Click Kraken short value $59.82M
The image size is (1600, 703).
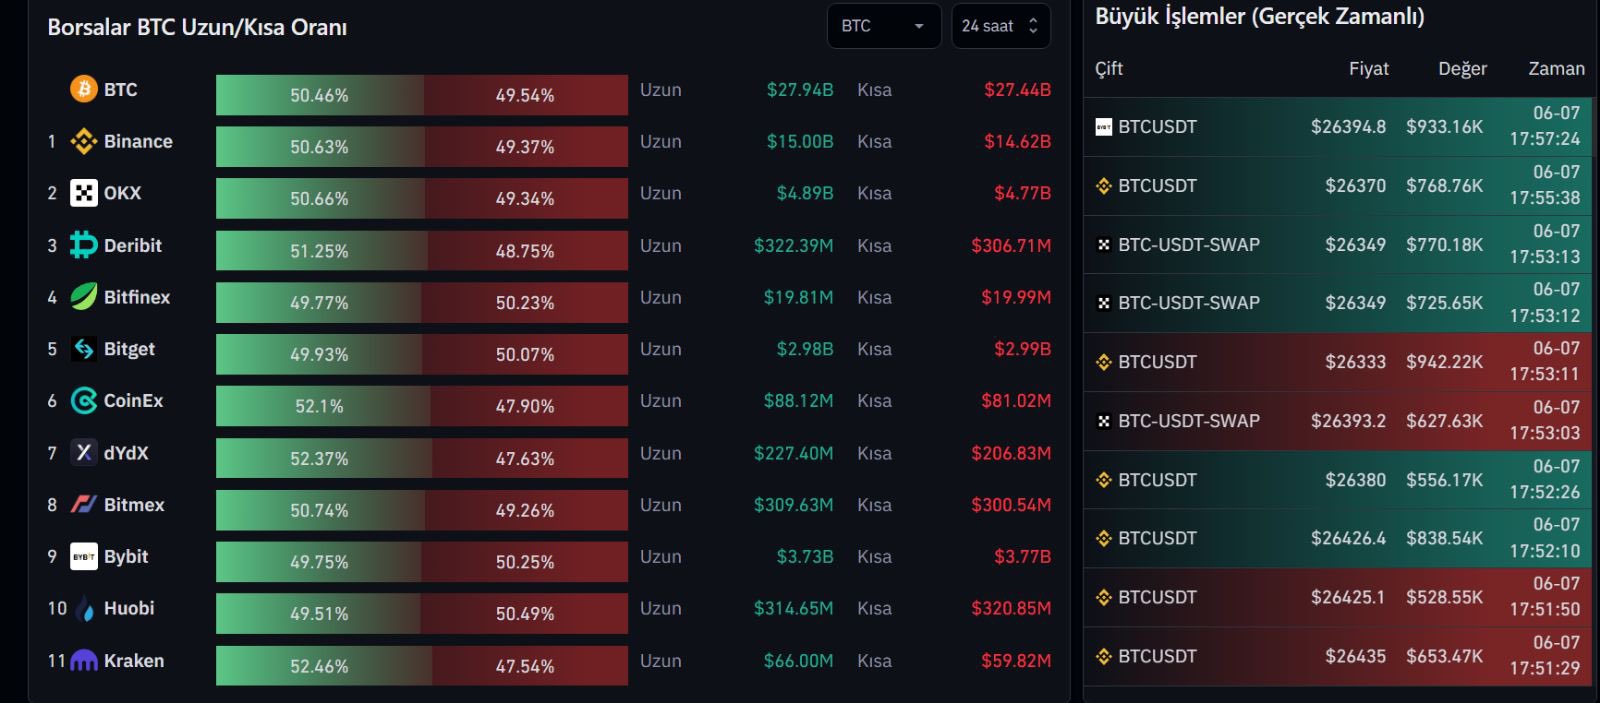1016,660
